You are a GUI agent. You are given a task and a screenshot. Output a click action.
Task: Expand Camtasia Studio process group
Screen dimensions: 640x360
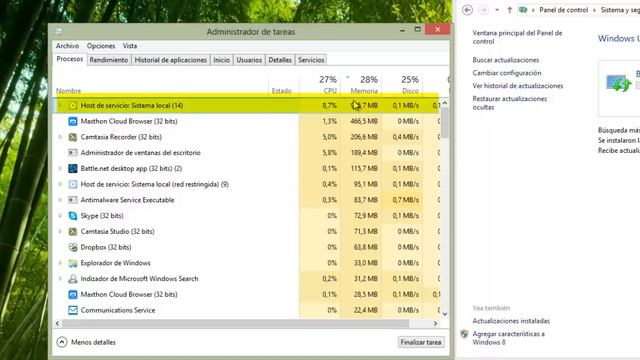tap(60, 231)
